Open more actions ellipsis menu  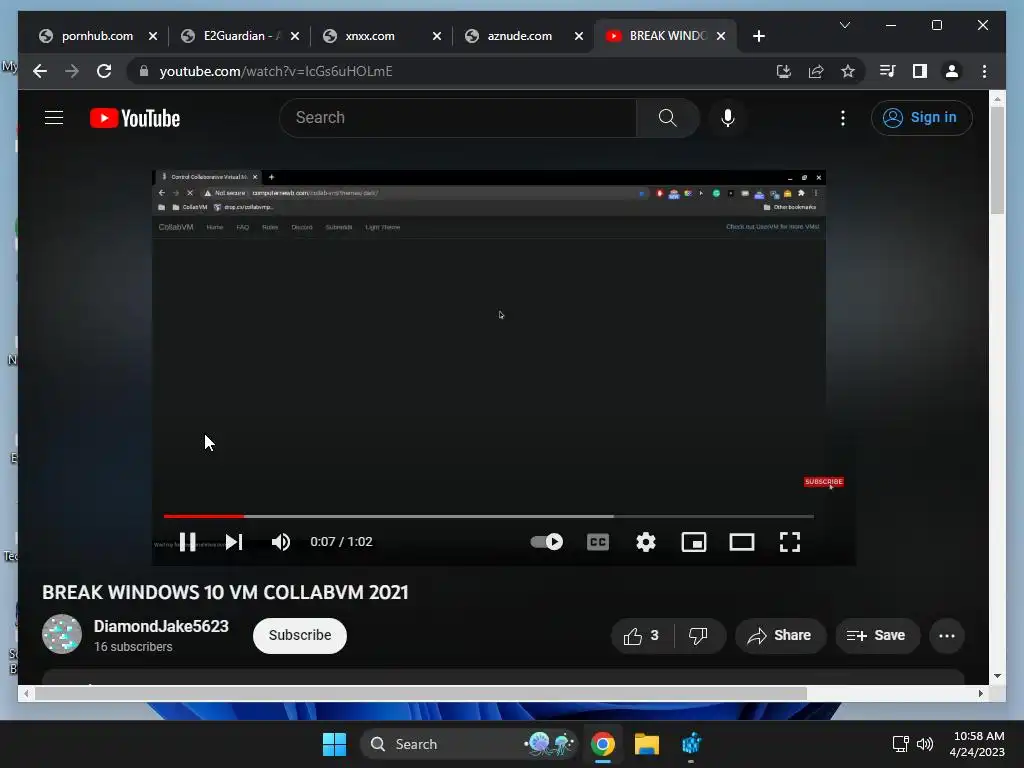coord(947,636)
